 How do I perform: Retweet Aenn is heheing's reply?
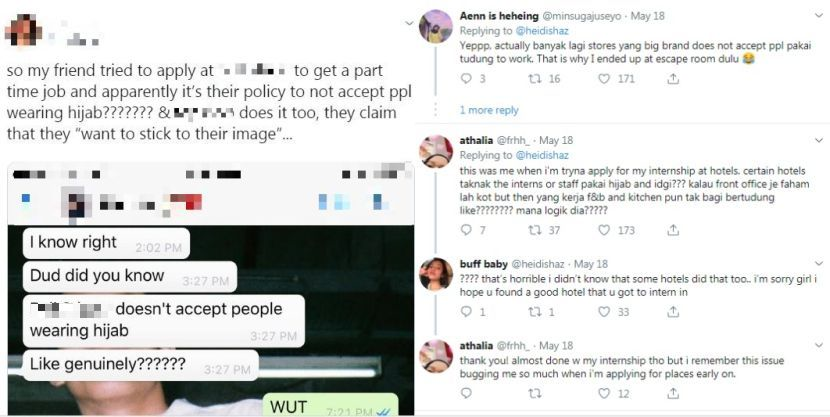click(x=535, y=79)
